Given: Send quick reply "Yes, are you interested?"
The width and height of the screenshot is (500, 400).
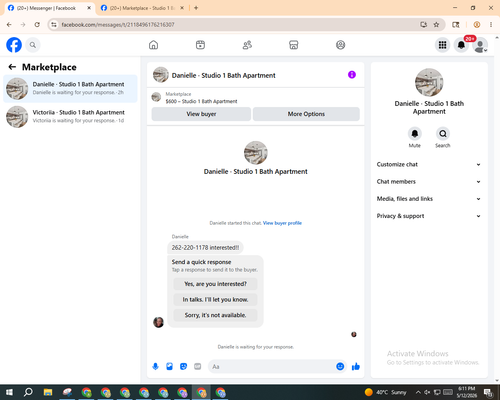Looking at the screenshot, I should (215, 284).
